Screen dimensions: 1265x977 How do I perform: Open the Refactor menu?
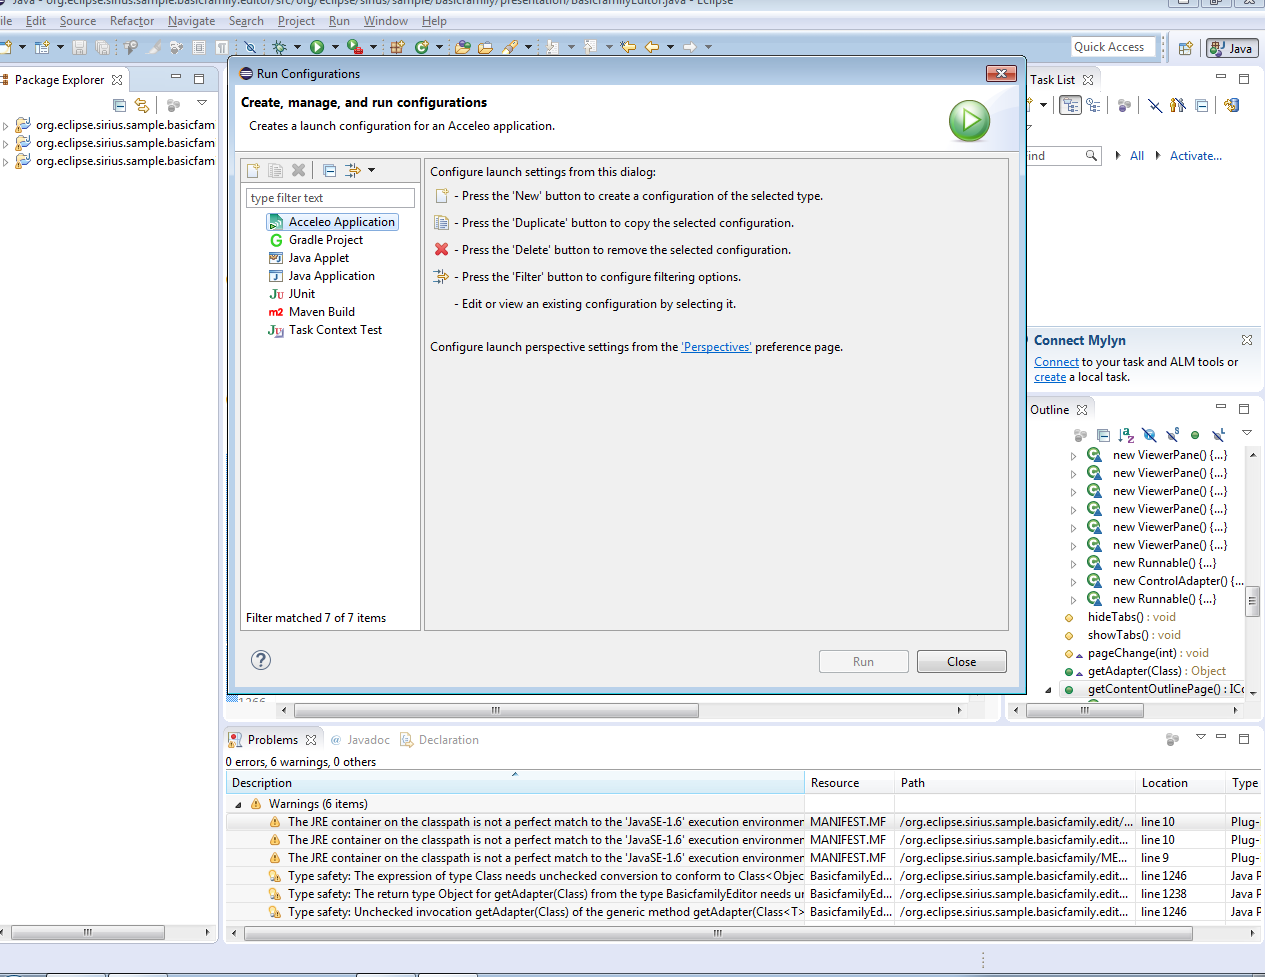[x=132, y=21]
